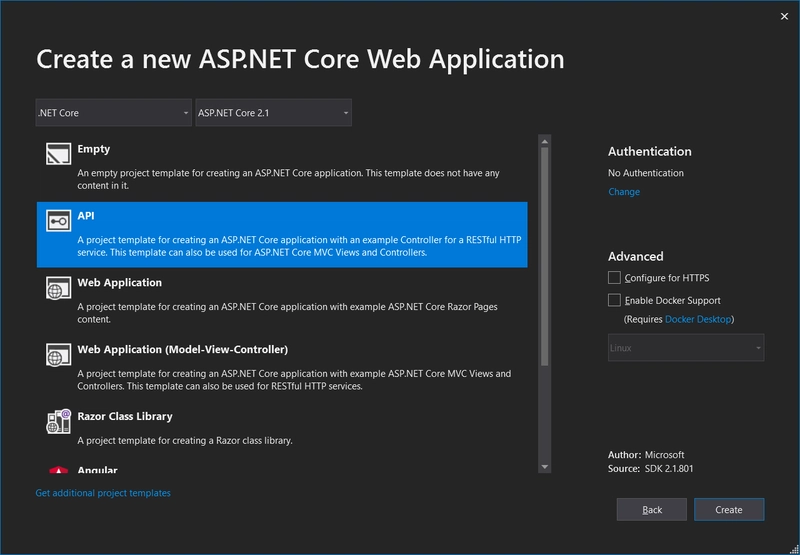This screenshot has width=800, height=555.
Task: Click the Web Application globe icon
Action: coord(58,288)
